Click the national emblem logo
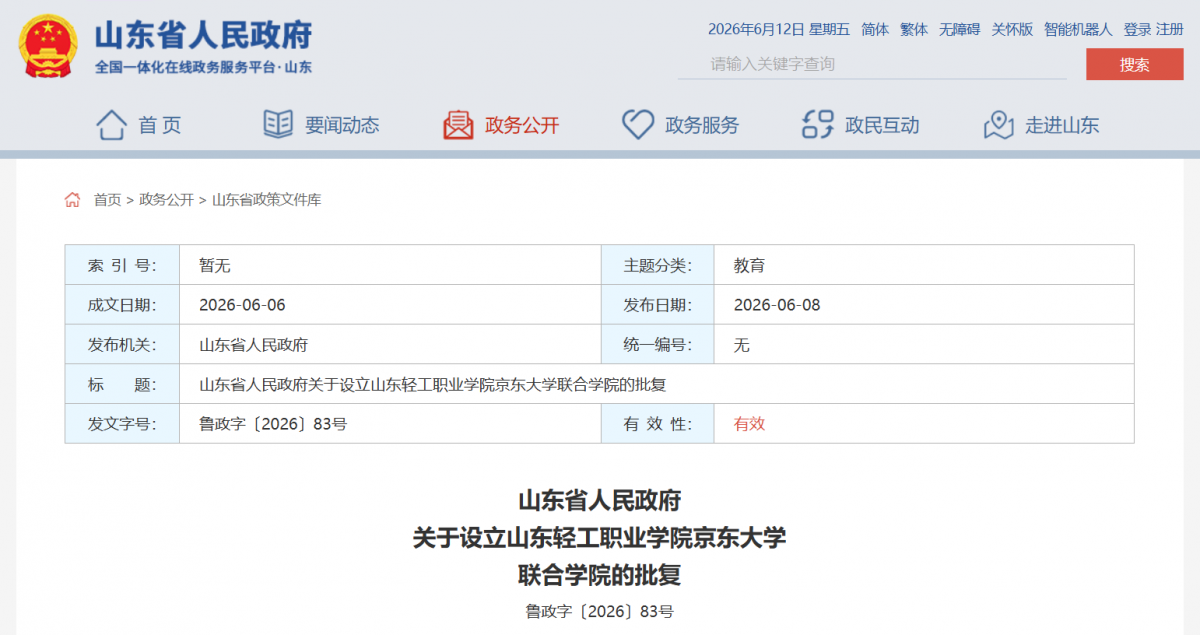This screenshot has width=1200, height=635. point(49,46)
